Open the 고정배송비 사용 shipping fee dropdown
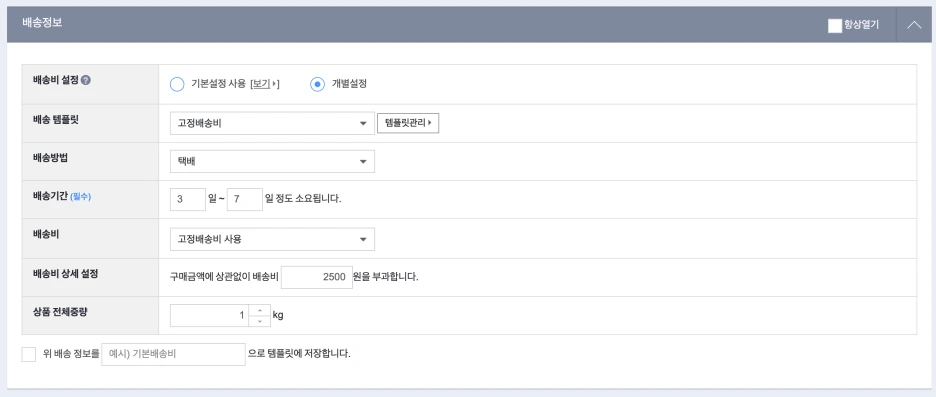The image size is (936, 397). tap(272, 239)
